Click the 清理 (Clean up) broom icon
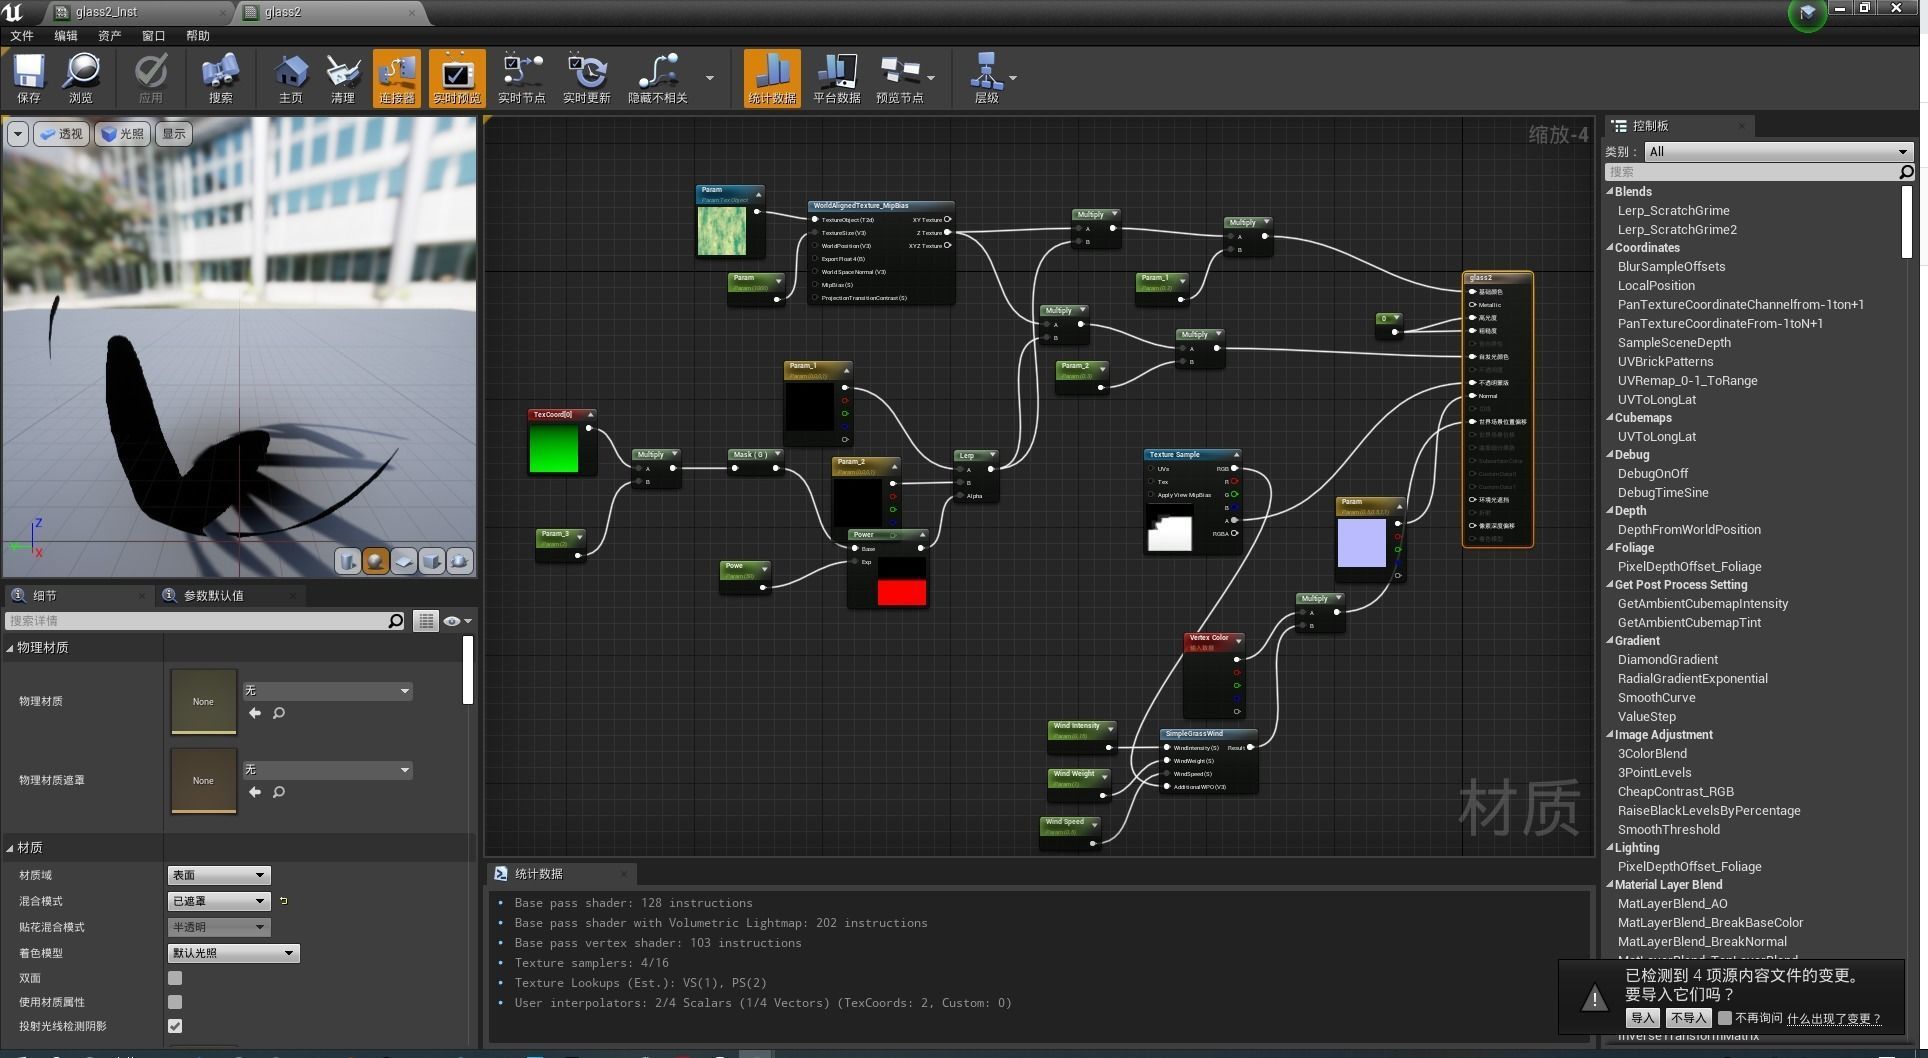Screen dimensions: 1928x1058 pyautogui.click(x=343, y=77)
